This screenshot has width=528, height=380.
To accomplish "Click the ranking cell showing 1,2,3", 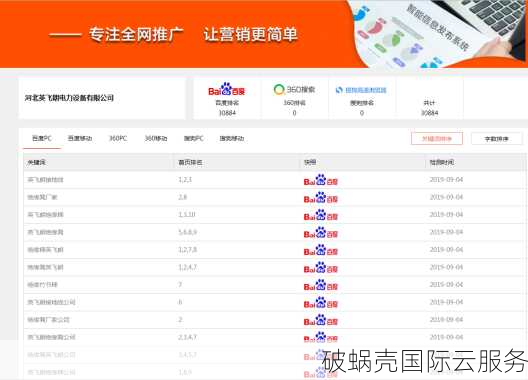I will (x=185, y=180).
